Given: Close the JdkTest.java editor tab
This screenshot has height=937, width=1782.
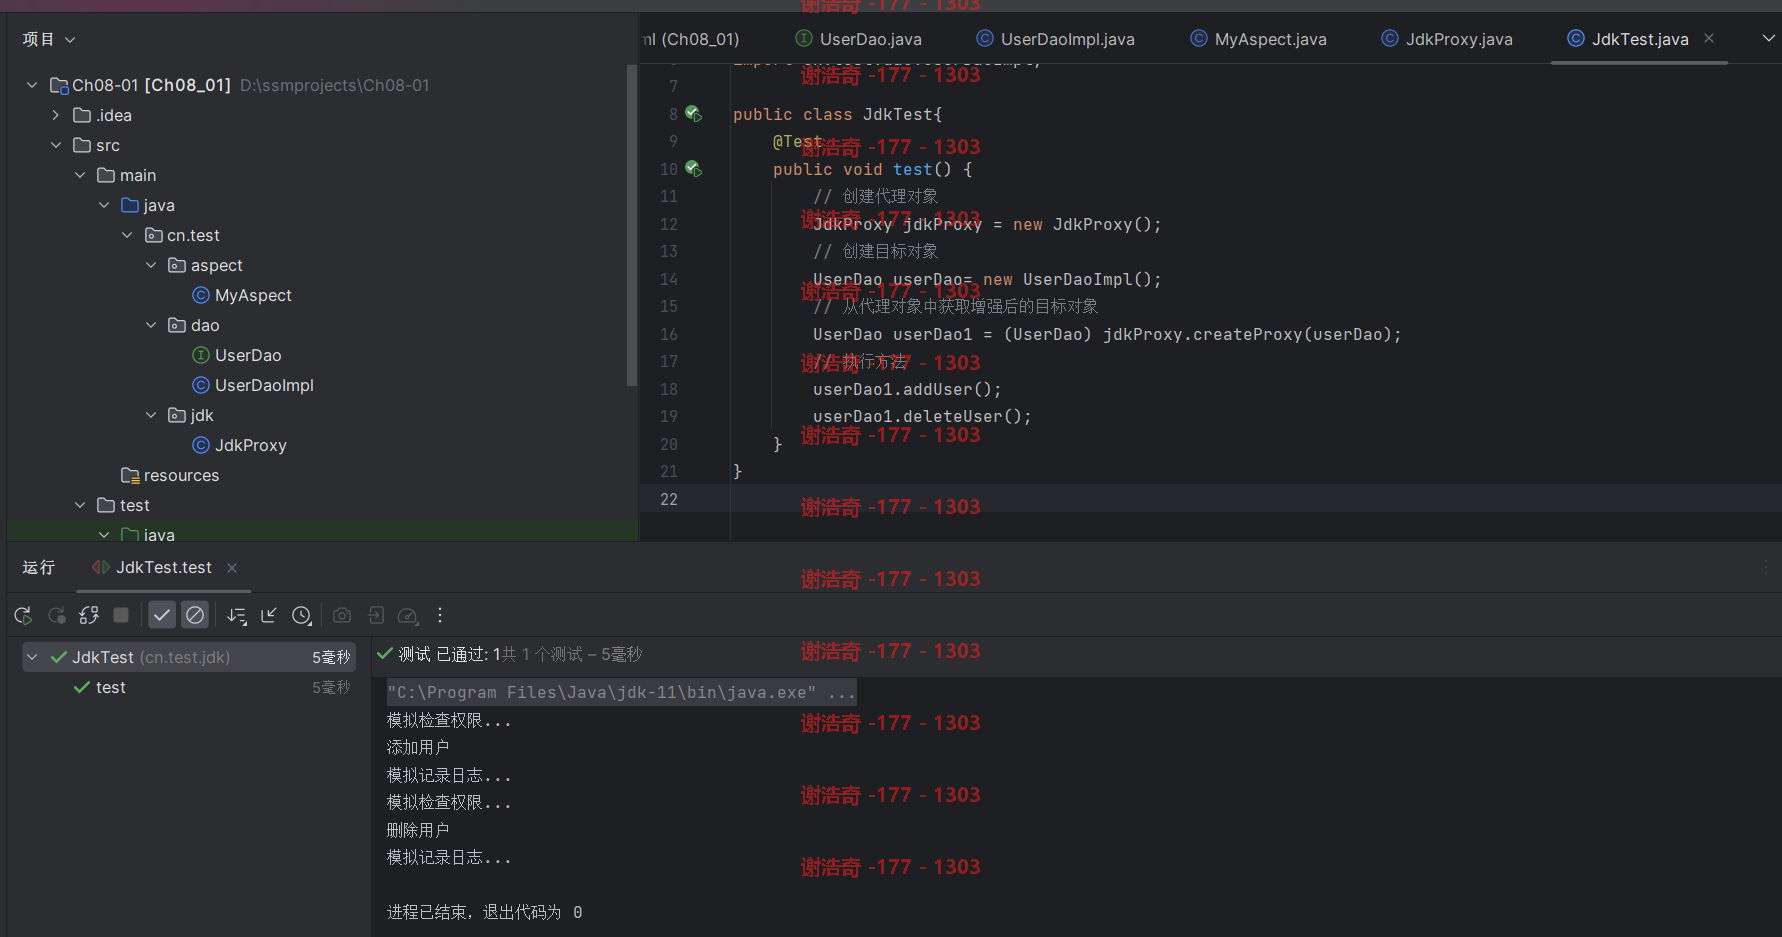Looking at the screenshot, I should point(1709,38).
